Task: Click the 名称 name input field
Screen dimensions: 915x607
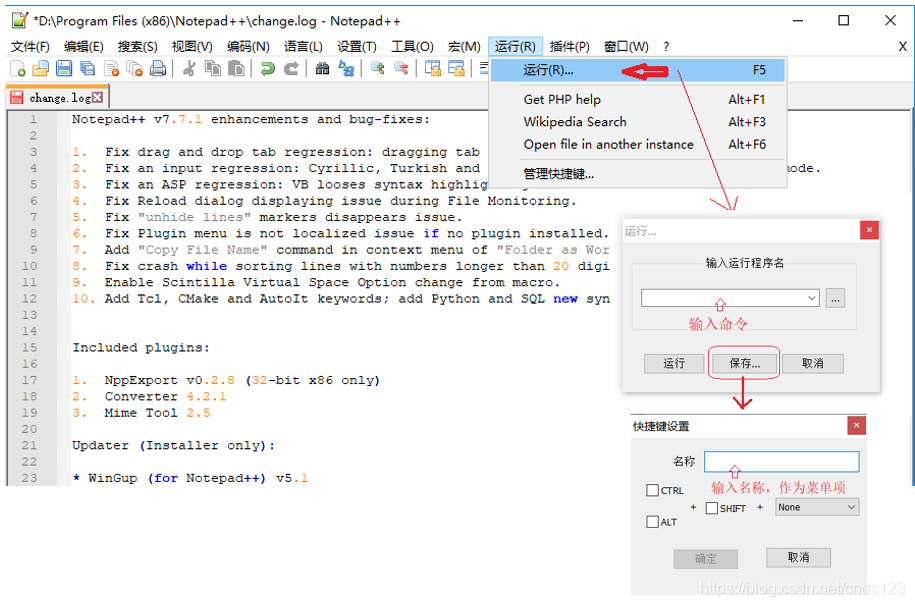Action: (781, 461)
